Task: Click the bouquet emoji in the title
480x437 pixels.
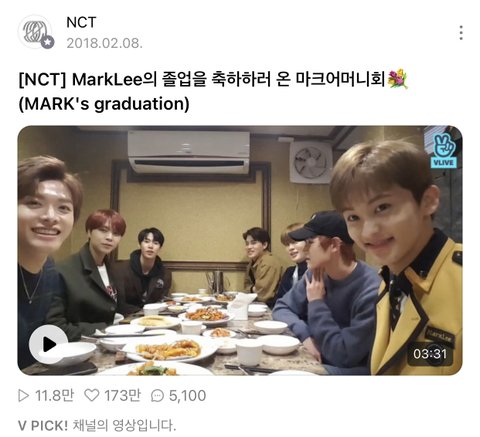Action: pyautogui.click(x=398, y=79)
